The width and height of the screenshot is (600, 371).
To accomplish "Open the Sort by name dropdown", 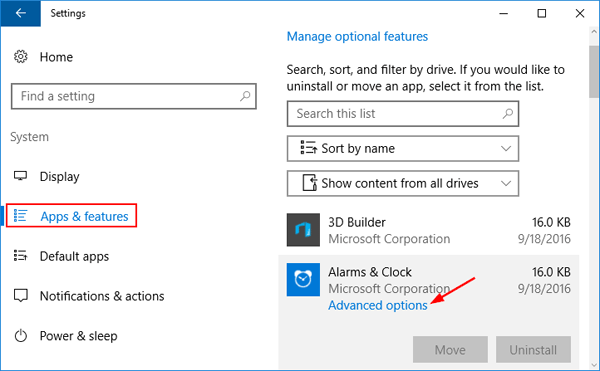I will [x=403, y=148].
